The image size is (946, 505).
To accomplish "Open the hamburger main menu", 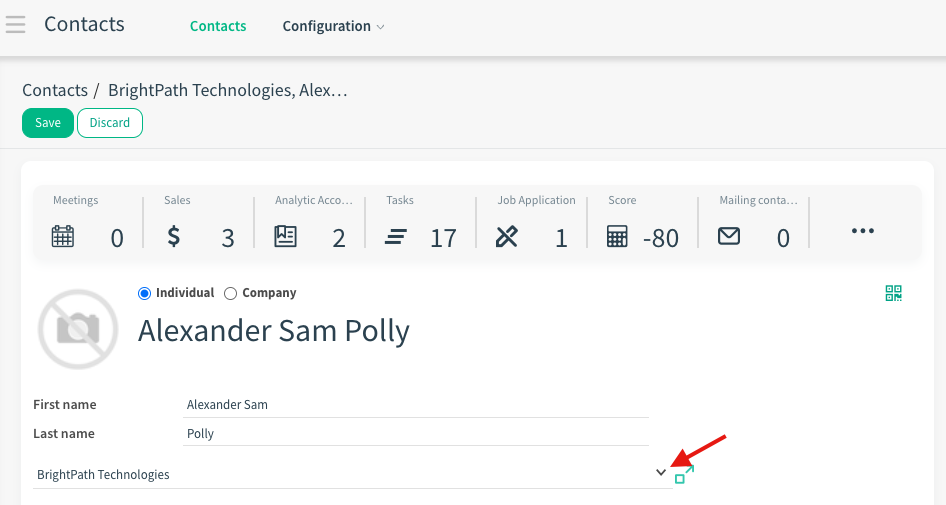I will [x=15, y=24].
